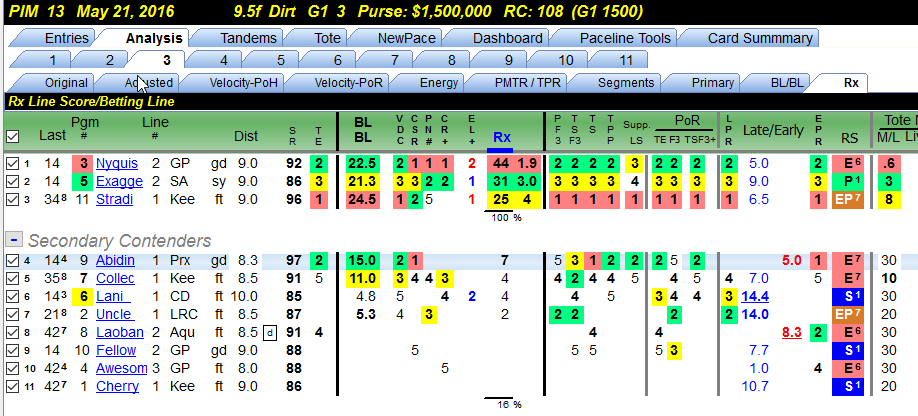Click Abidin speed rating 97
The image size is (918, 416).
(x=292, y=260)
